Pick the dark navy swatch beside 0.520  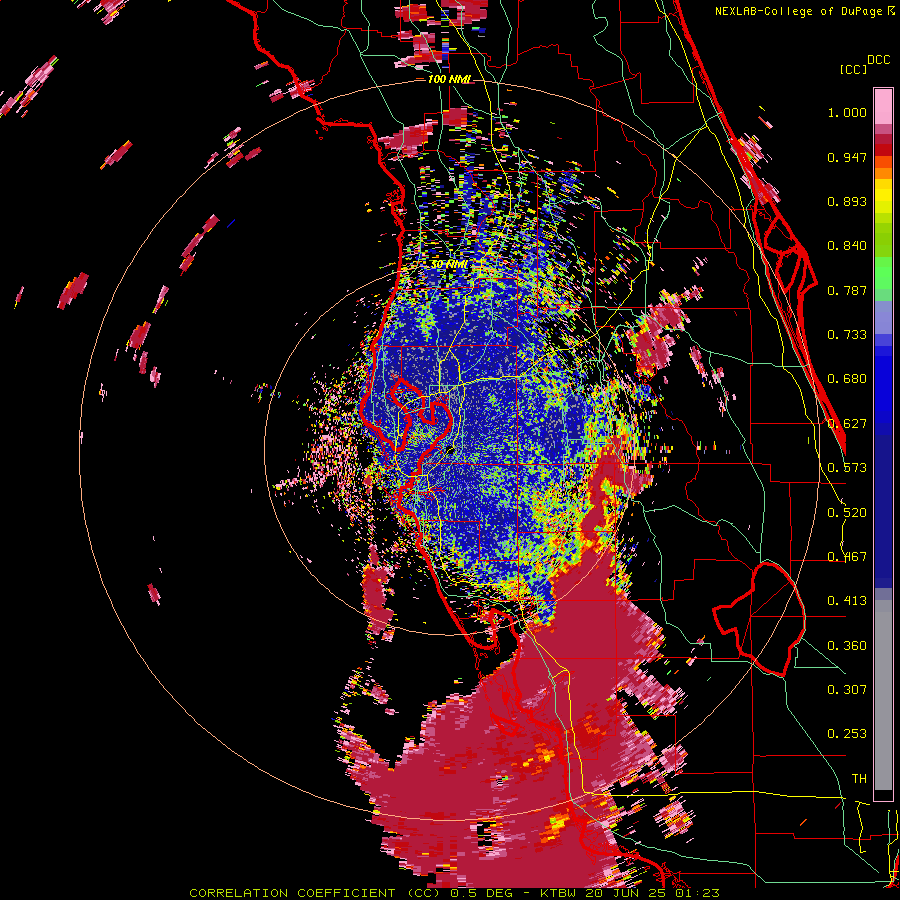pyautogui.click(x=883, y=511)
